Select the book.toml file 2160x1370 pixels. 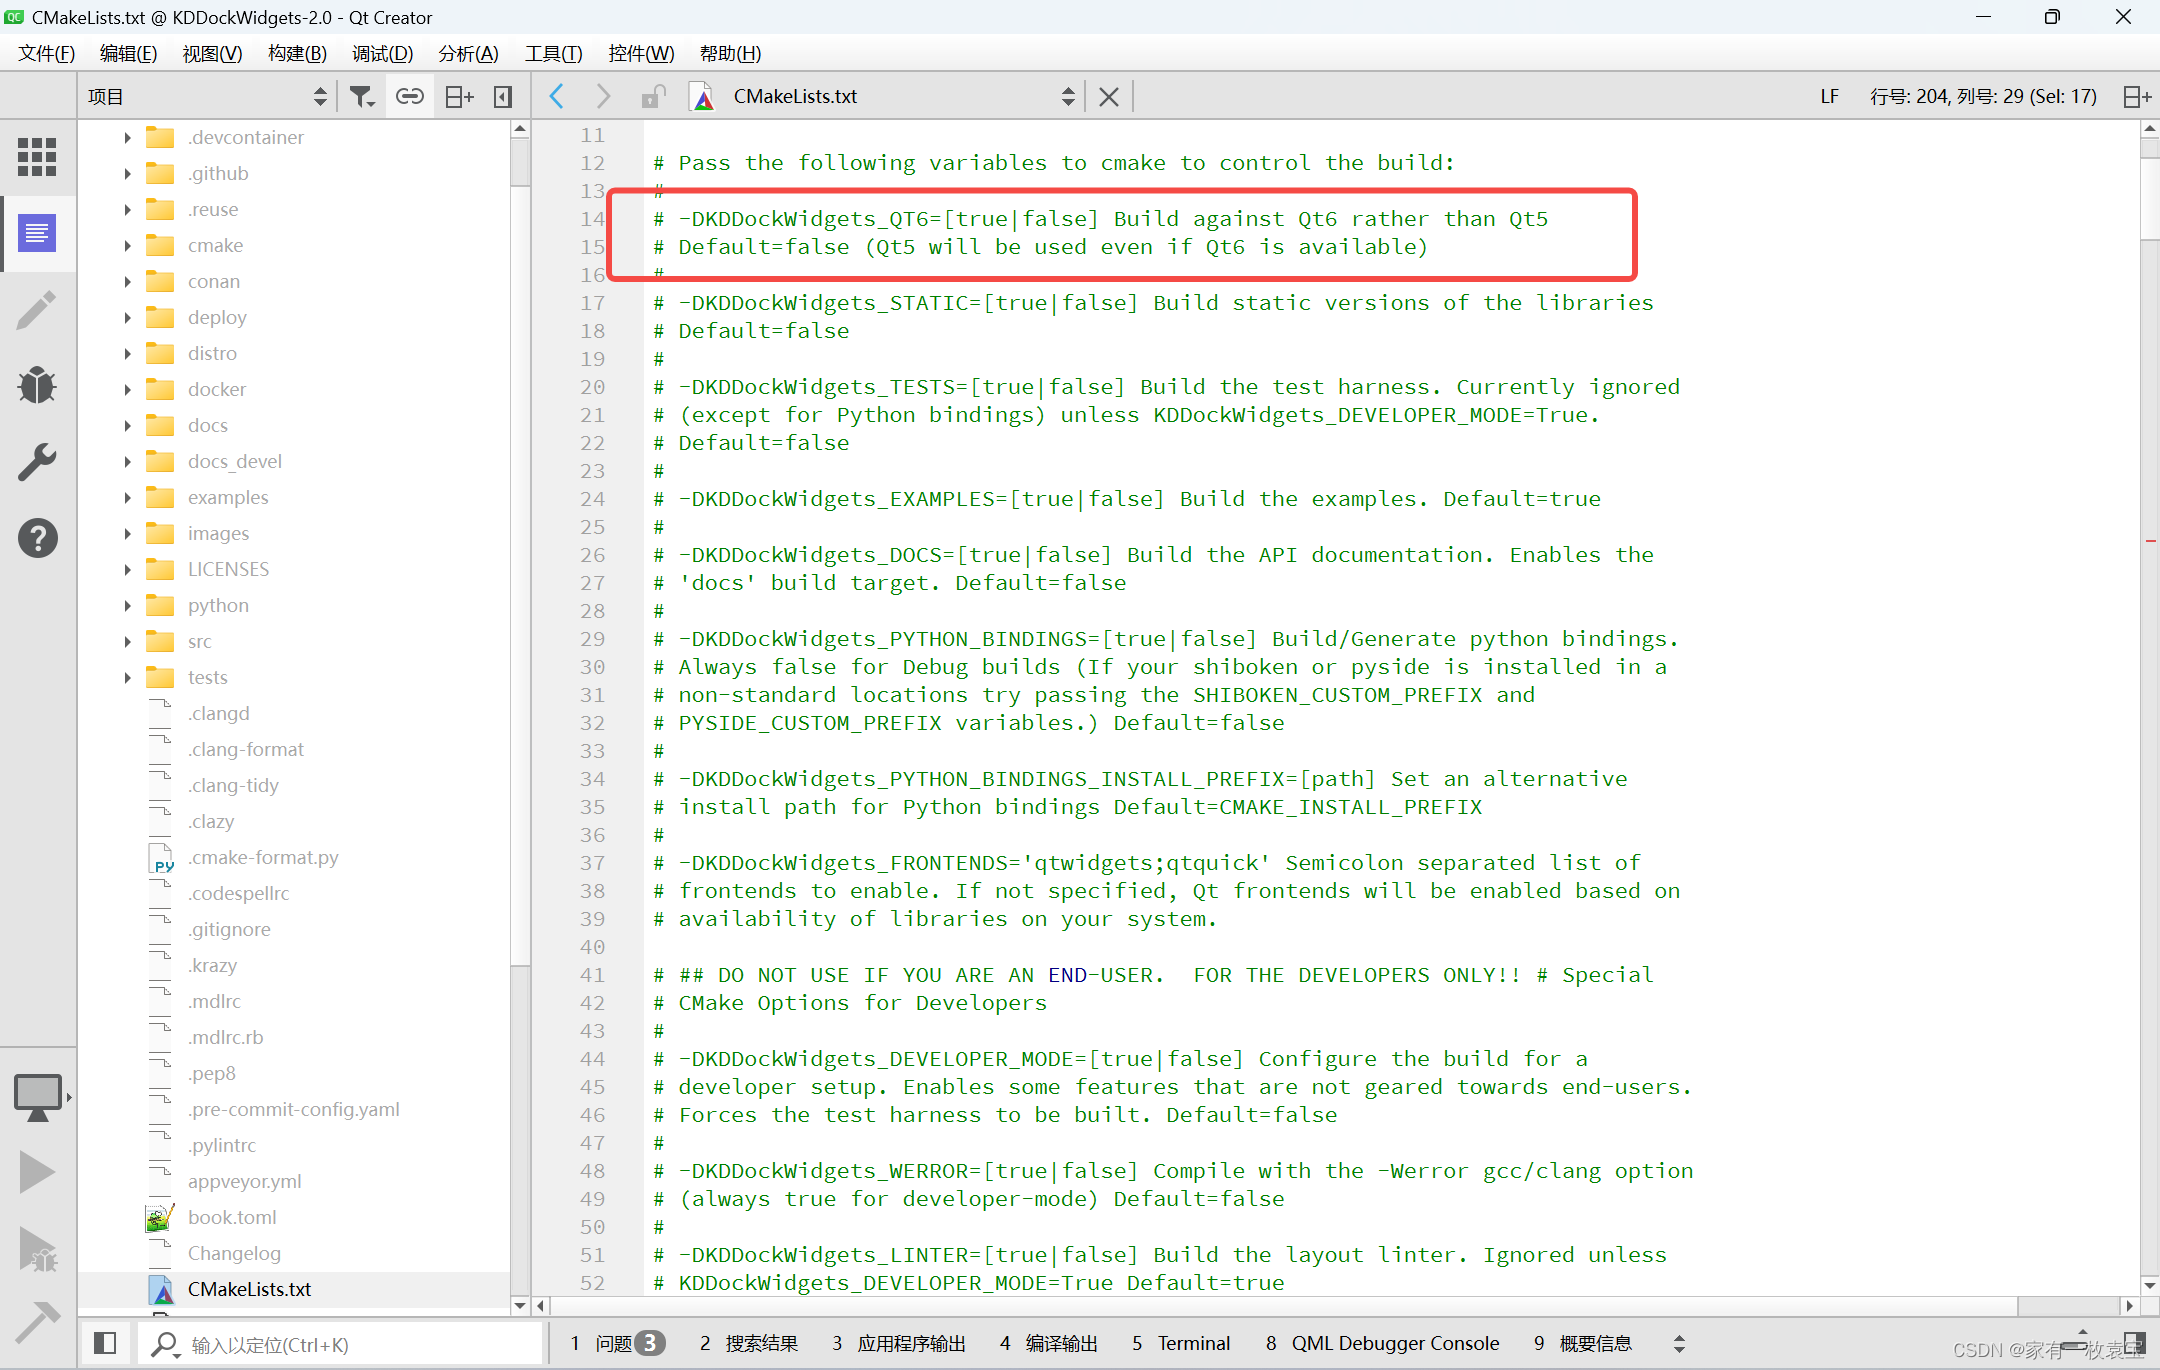232,1217
